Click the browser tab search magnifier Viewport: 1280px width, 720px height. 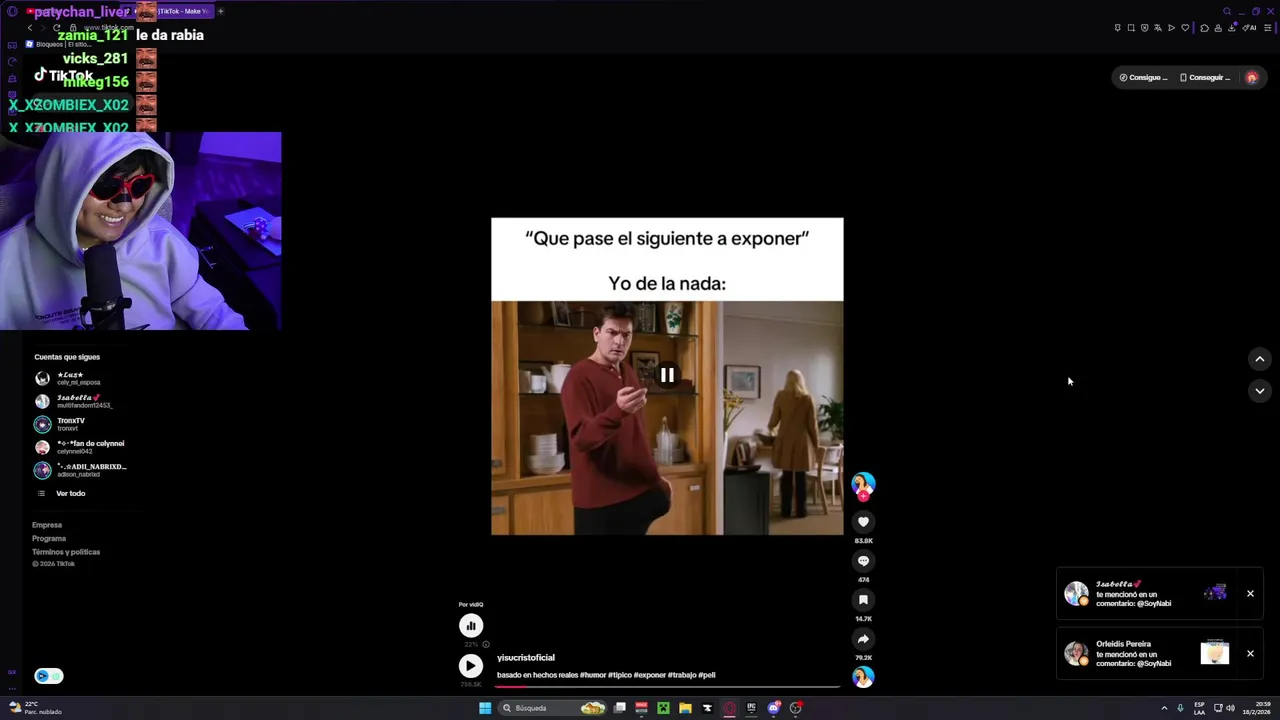pos(1227,11)
